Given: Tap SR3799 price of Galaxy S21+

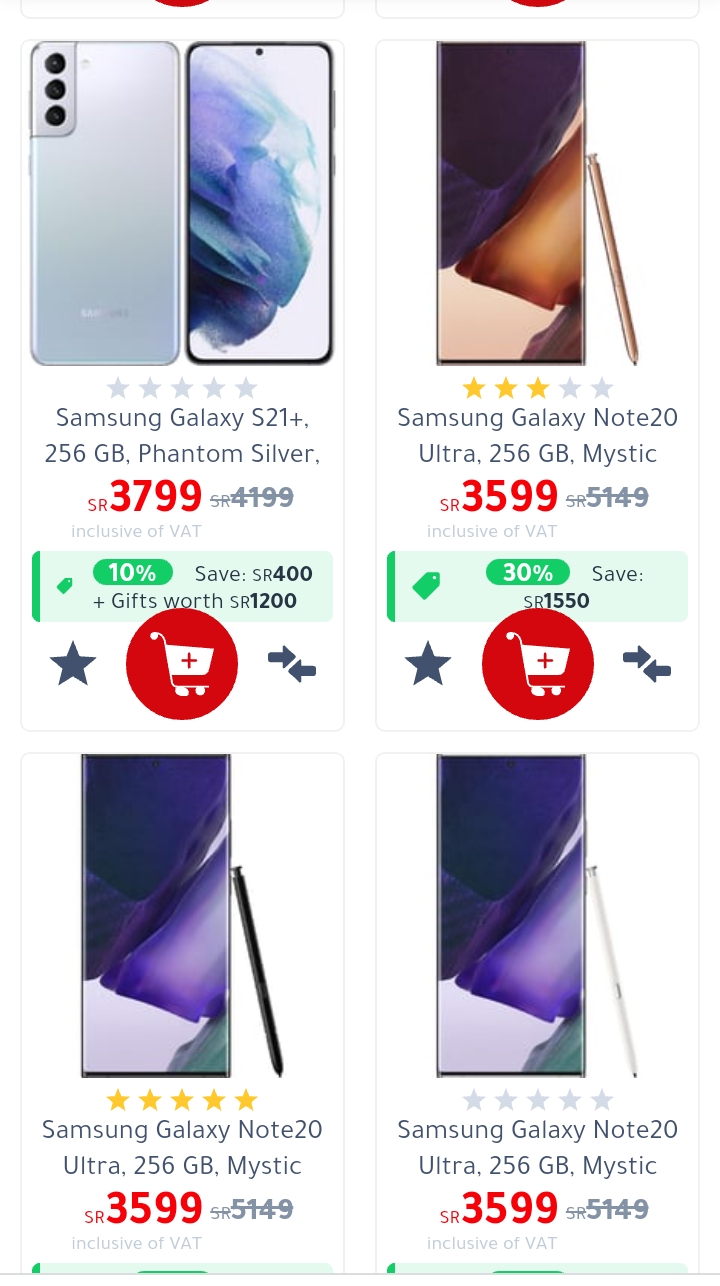Looking at the screenshot, I should (x=146, y=496).
